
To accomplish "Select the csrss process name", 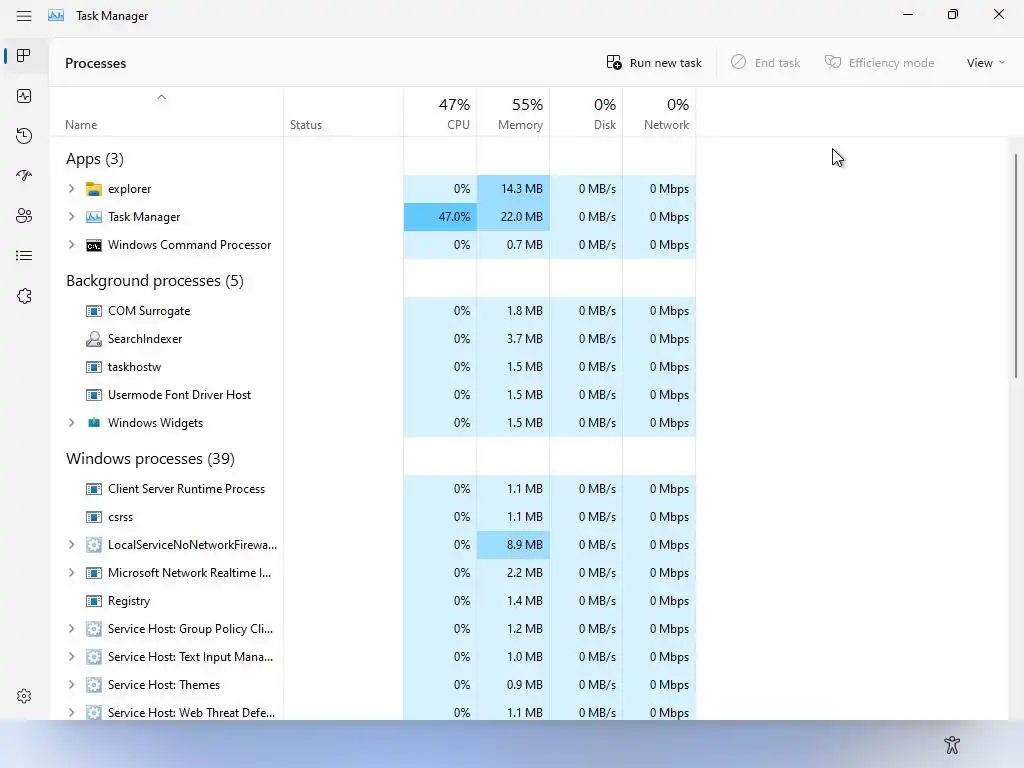I will [x=120, y=517].
